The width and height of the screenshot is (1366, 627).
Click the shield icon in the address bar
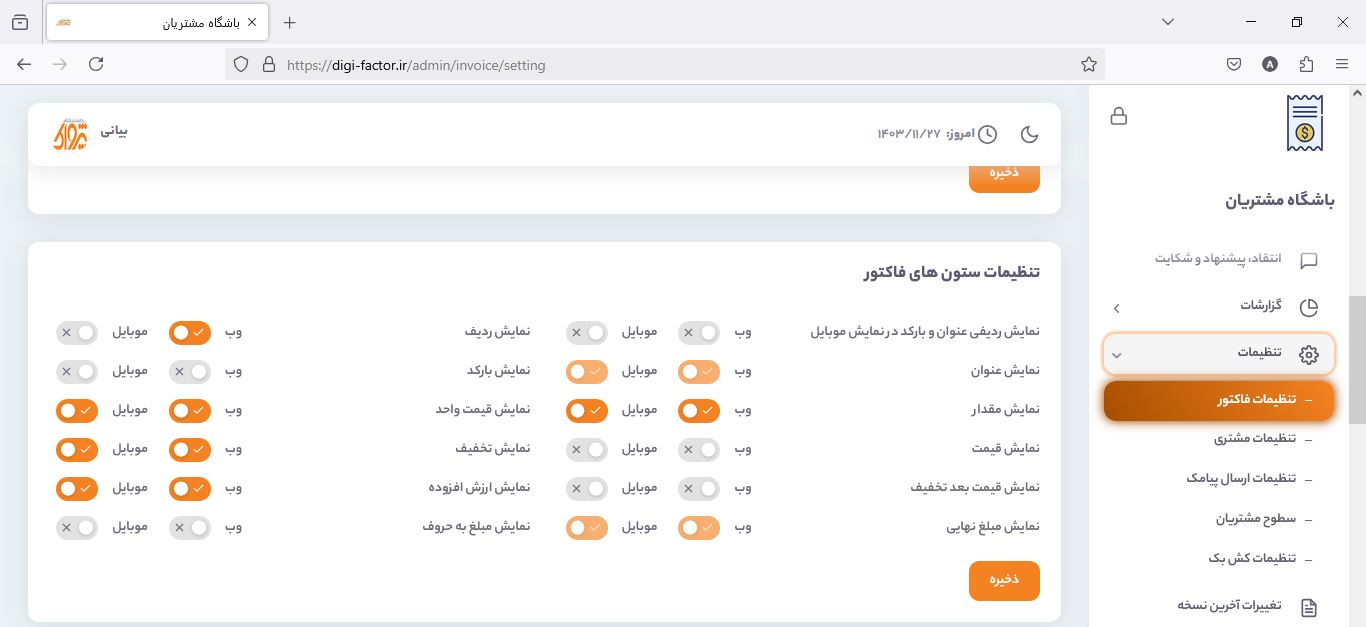tap(241, 65)
